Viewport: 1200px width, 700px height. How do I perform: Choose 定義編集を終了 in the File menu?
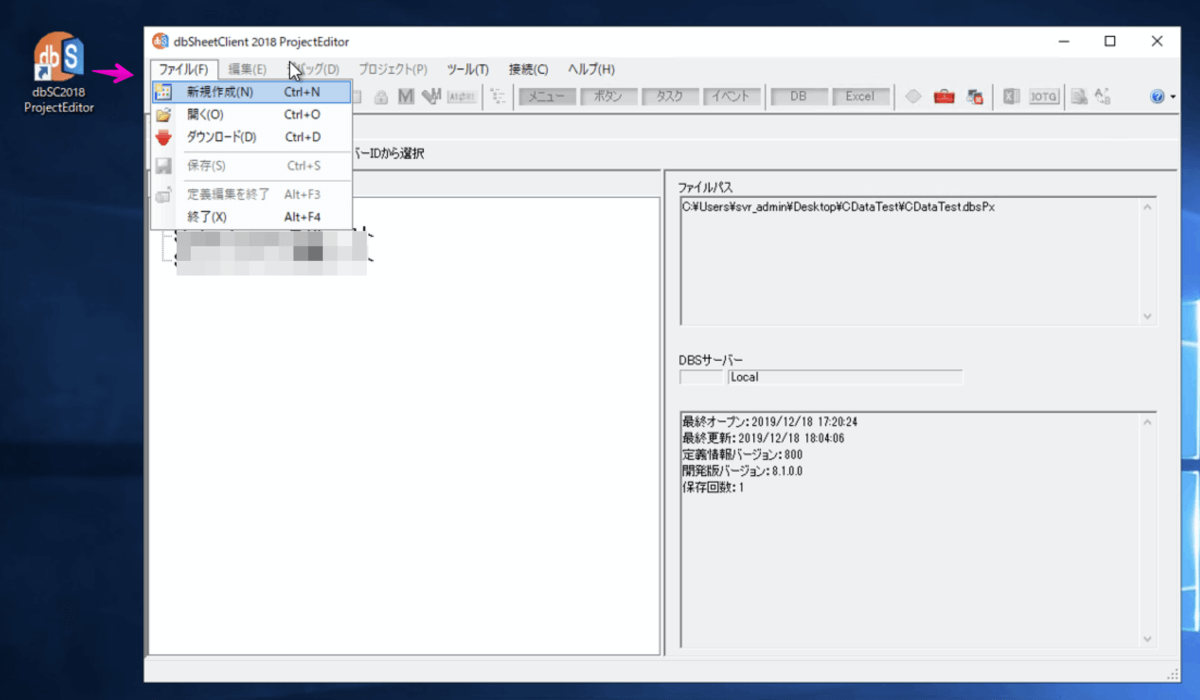coord(251,194)
